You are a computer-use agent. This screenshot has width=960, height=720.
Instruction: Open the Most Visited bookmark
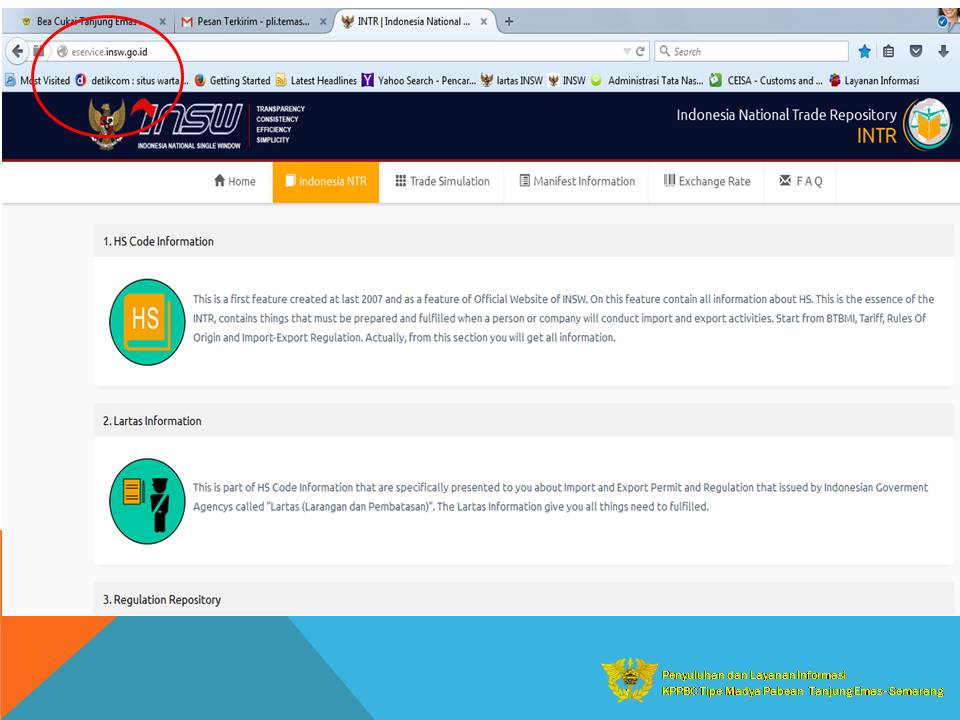click(37, 80)
